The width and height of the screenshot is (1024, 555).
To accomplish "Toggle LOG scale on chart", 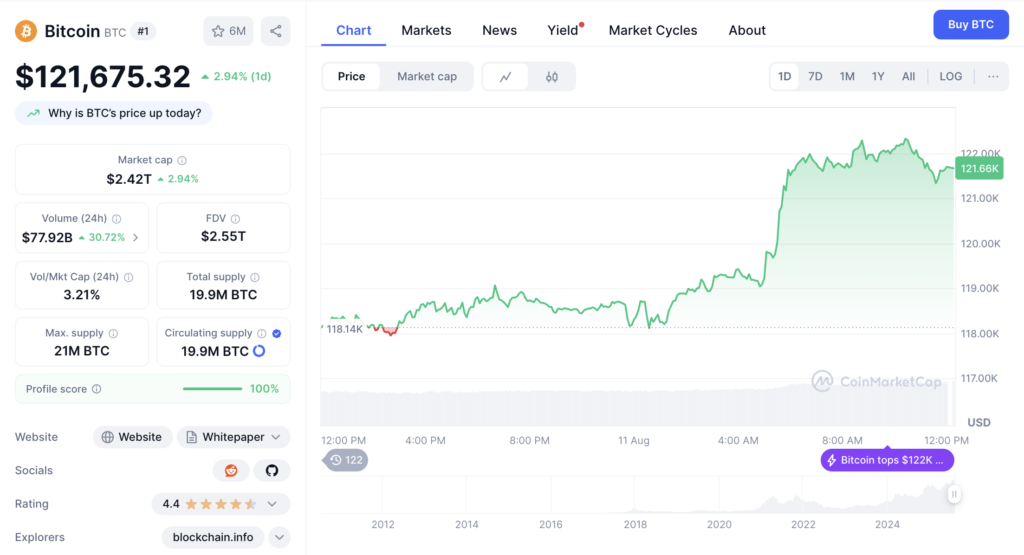I will [x=951, y=76].
